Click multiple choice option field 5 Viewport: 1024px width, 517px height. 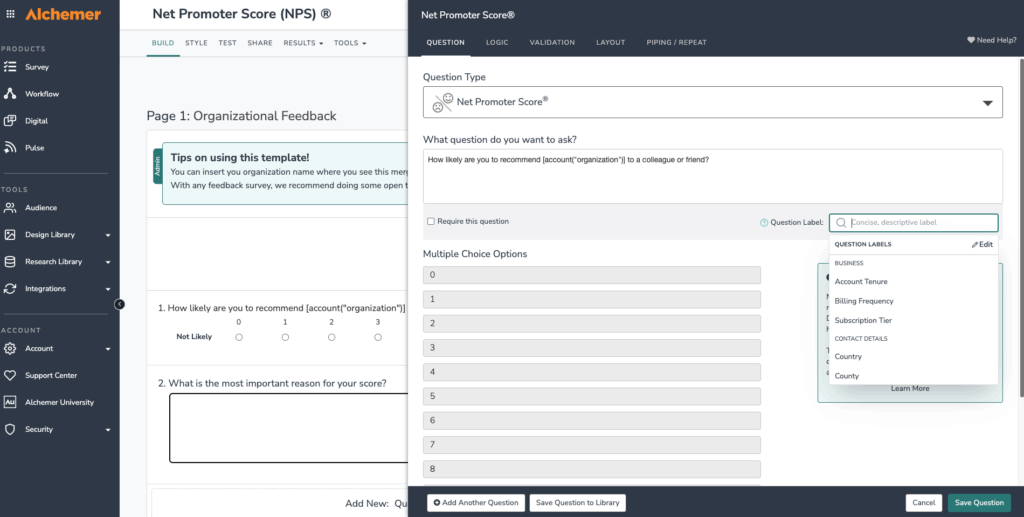[x=592, y=396]
